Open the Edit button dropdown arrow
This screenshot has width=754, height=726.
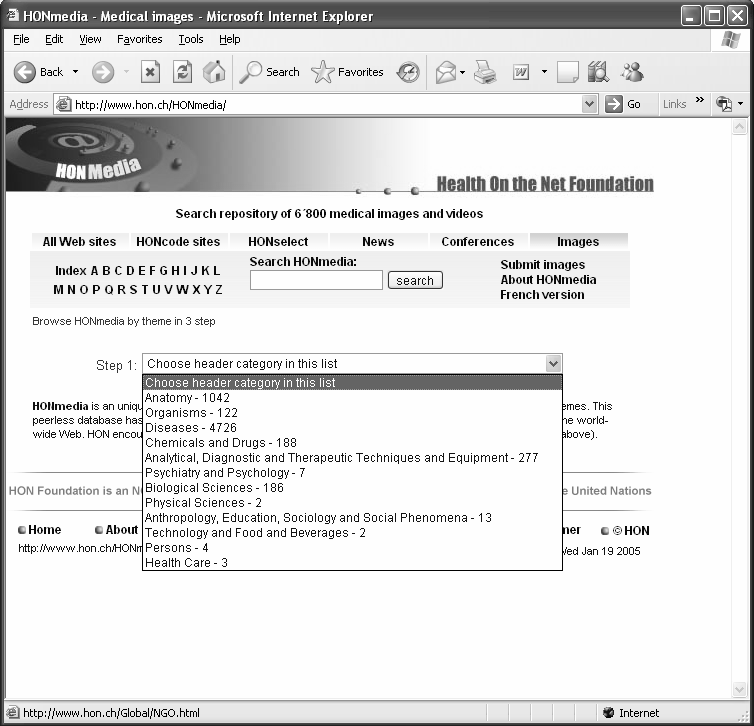(x=544, y=72)
